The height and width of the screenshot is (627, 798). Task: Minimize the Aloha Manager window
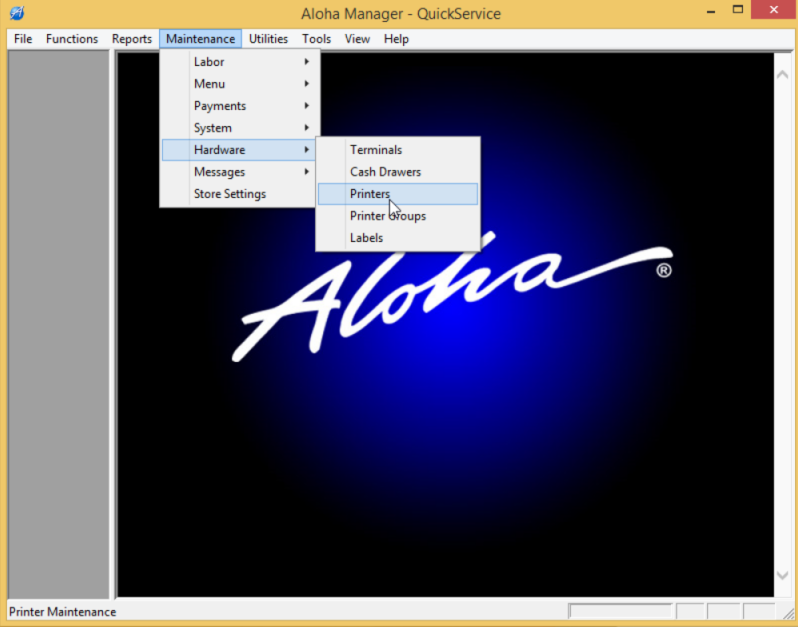711,11
